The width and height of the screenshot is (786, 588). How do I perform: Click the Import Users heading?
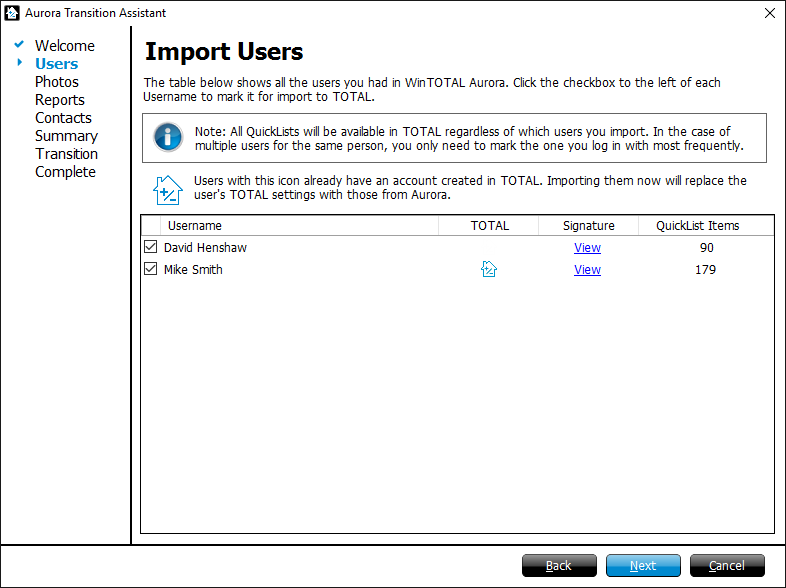[x=224, y=52]
